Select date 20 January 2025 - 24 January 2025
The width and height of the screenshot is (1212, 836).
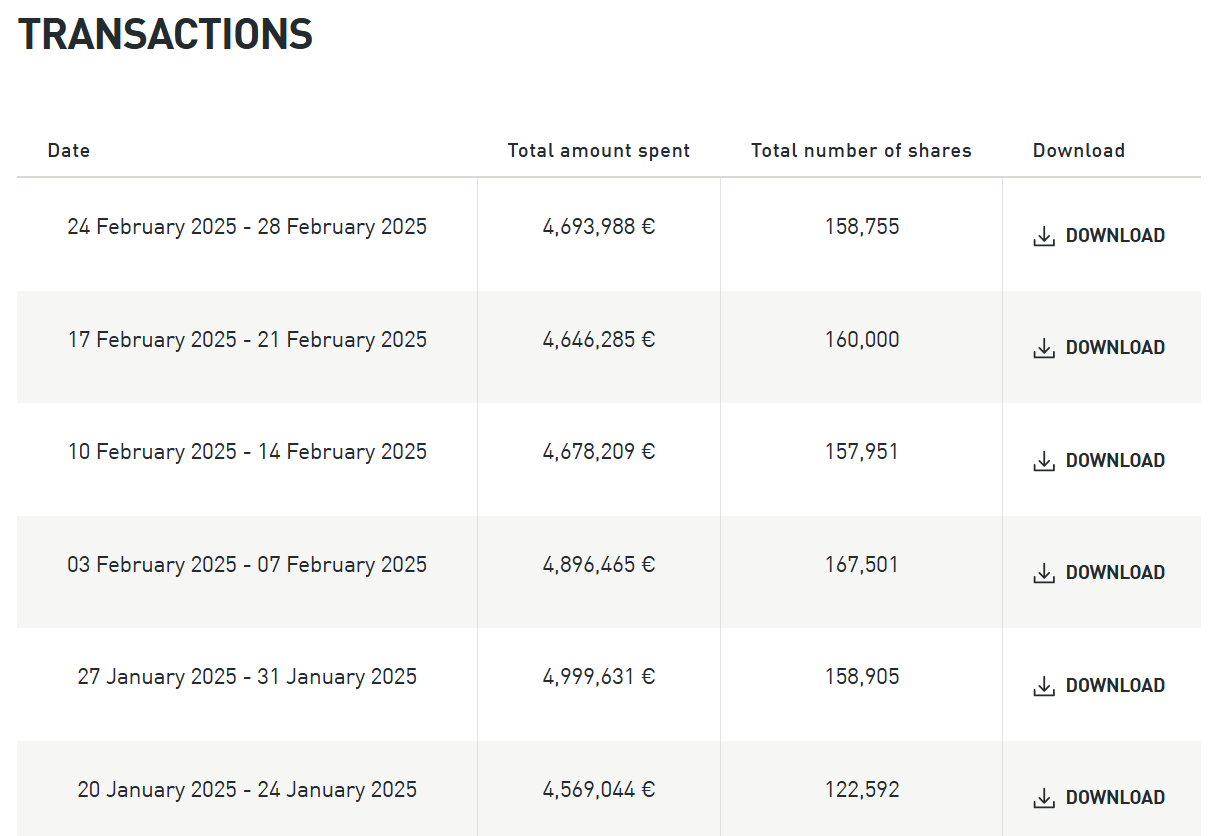click(247, 790)
